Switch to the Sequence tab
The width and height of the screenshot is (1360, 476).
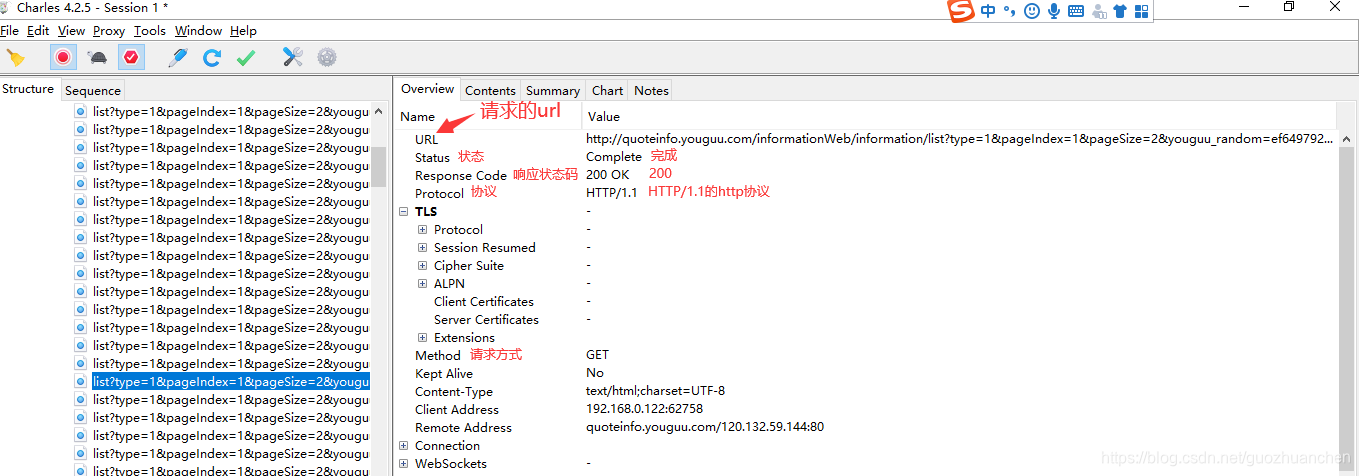93,90
